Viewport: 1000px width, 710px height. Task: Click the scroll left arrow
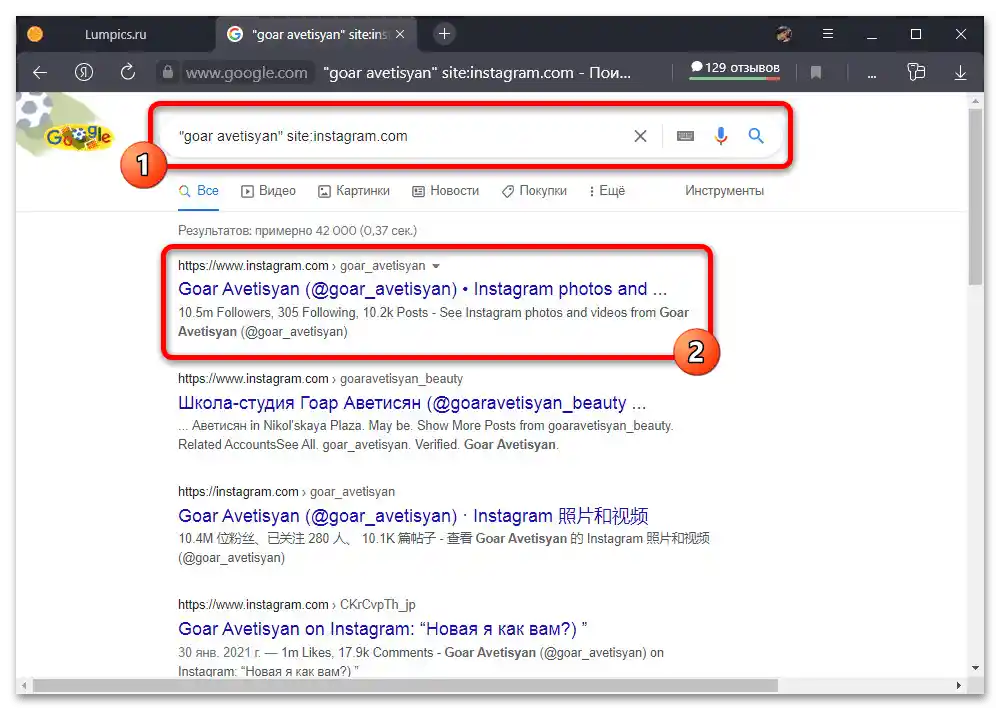pos(24,686)
